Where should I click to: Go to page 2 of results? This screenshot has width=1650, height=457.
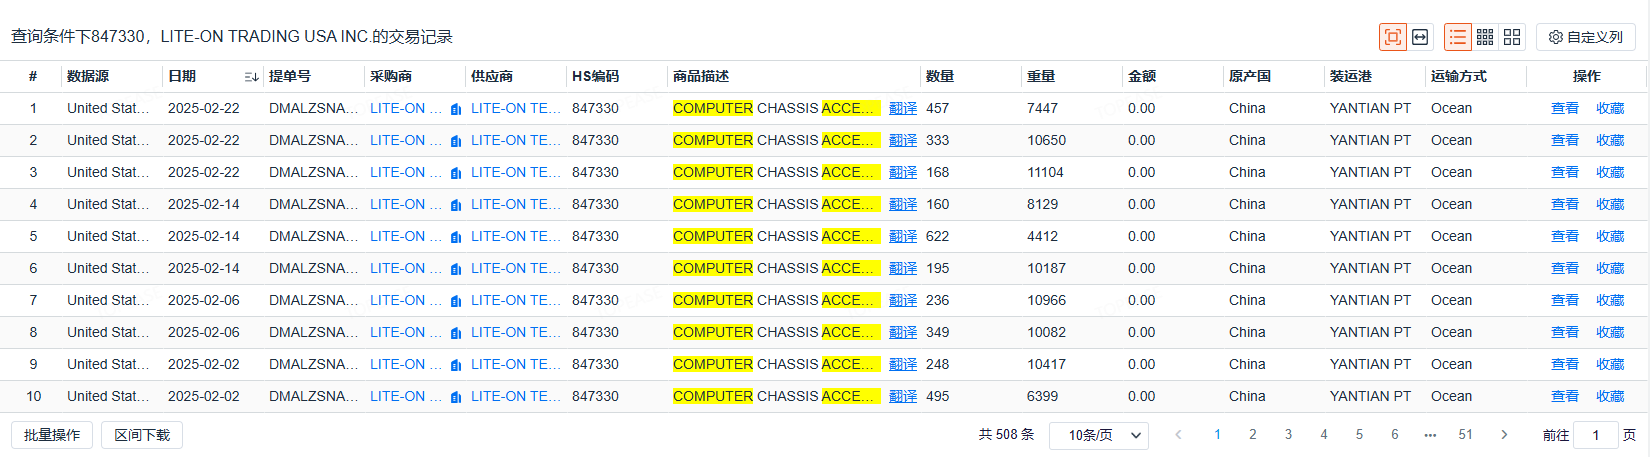coord(1253,435)
